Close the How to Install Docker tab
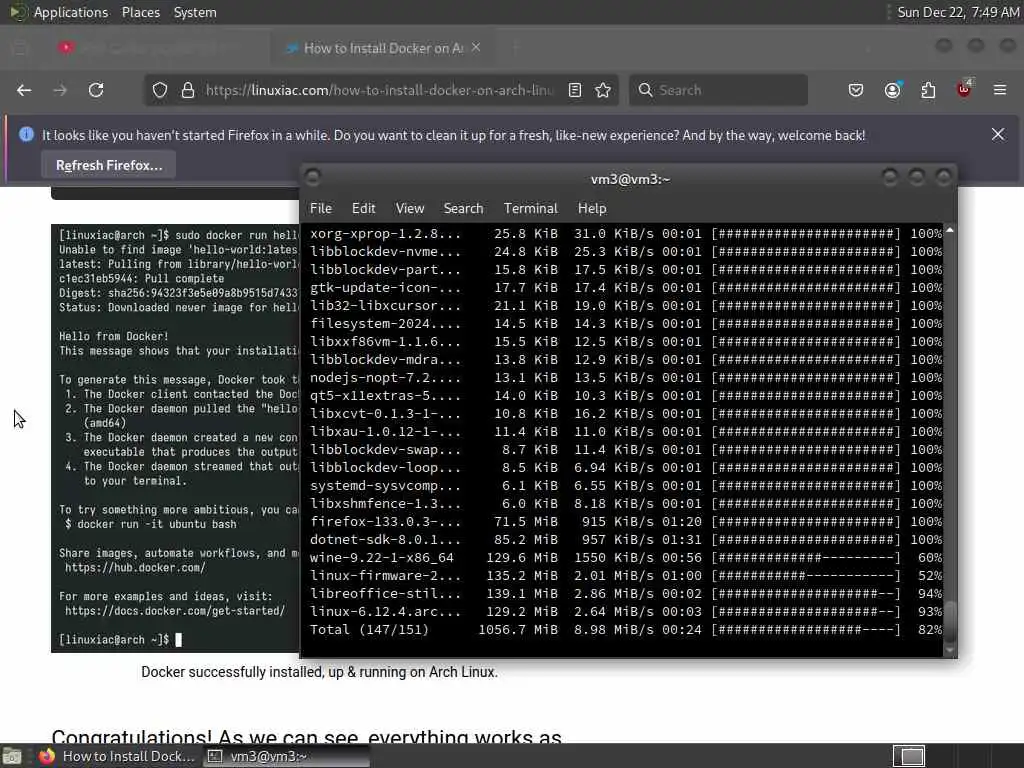Image resolution: width=1024 pixels, height=768 pixels. tap(476, 48)
